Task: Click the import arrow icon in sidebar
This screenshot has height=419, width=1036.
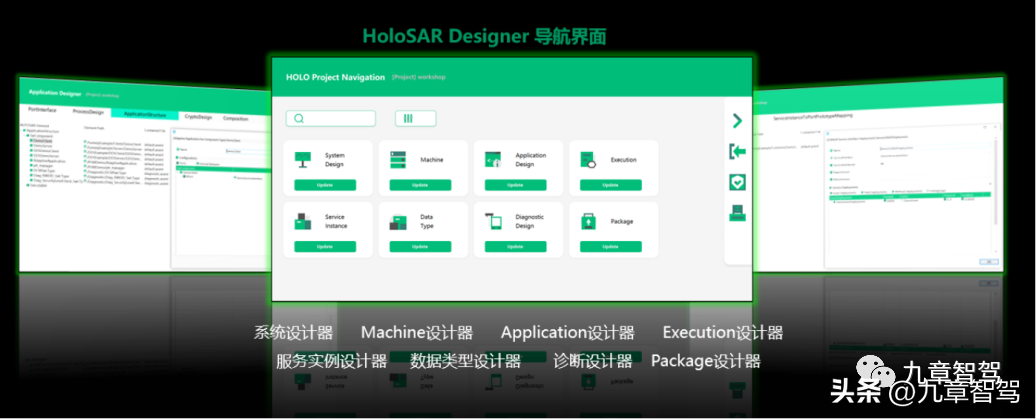Action: 737,151
